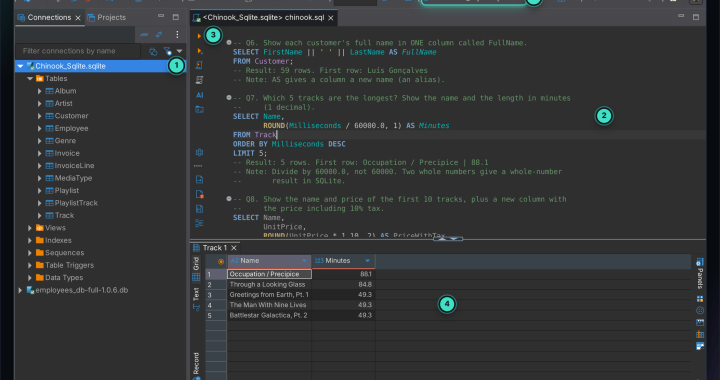Toggle link with editor in Connections panel
Screen dimensions: 720x380
(159, 34)
